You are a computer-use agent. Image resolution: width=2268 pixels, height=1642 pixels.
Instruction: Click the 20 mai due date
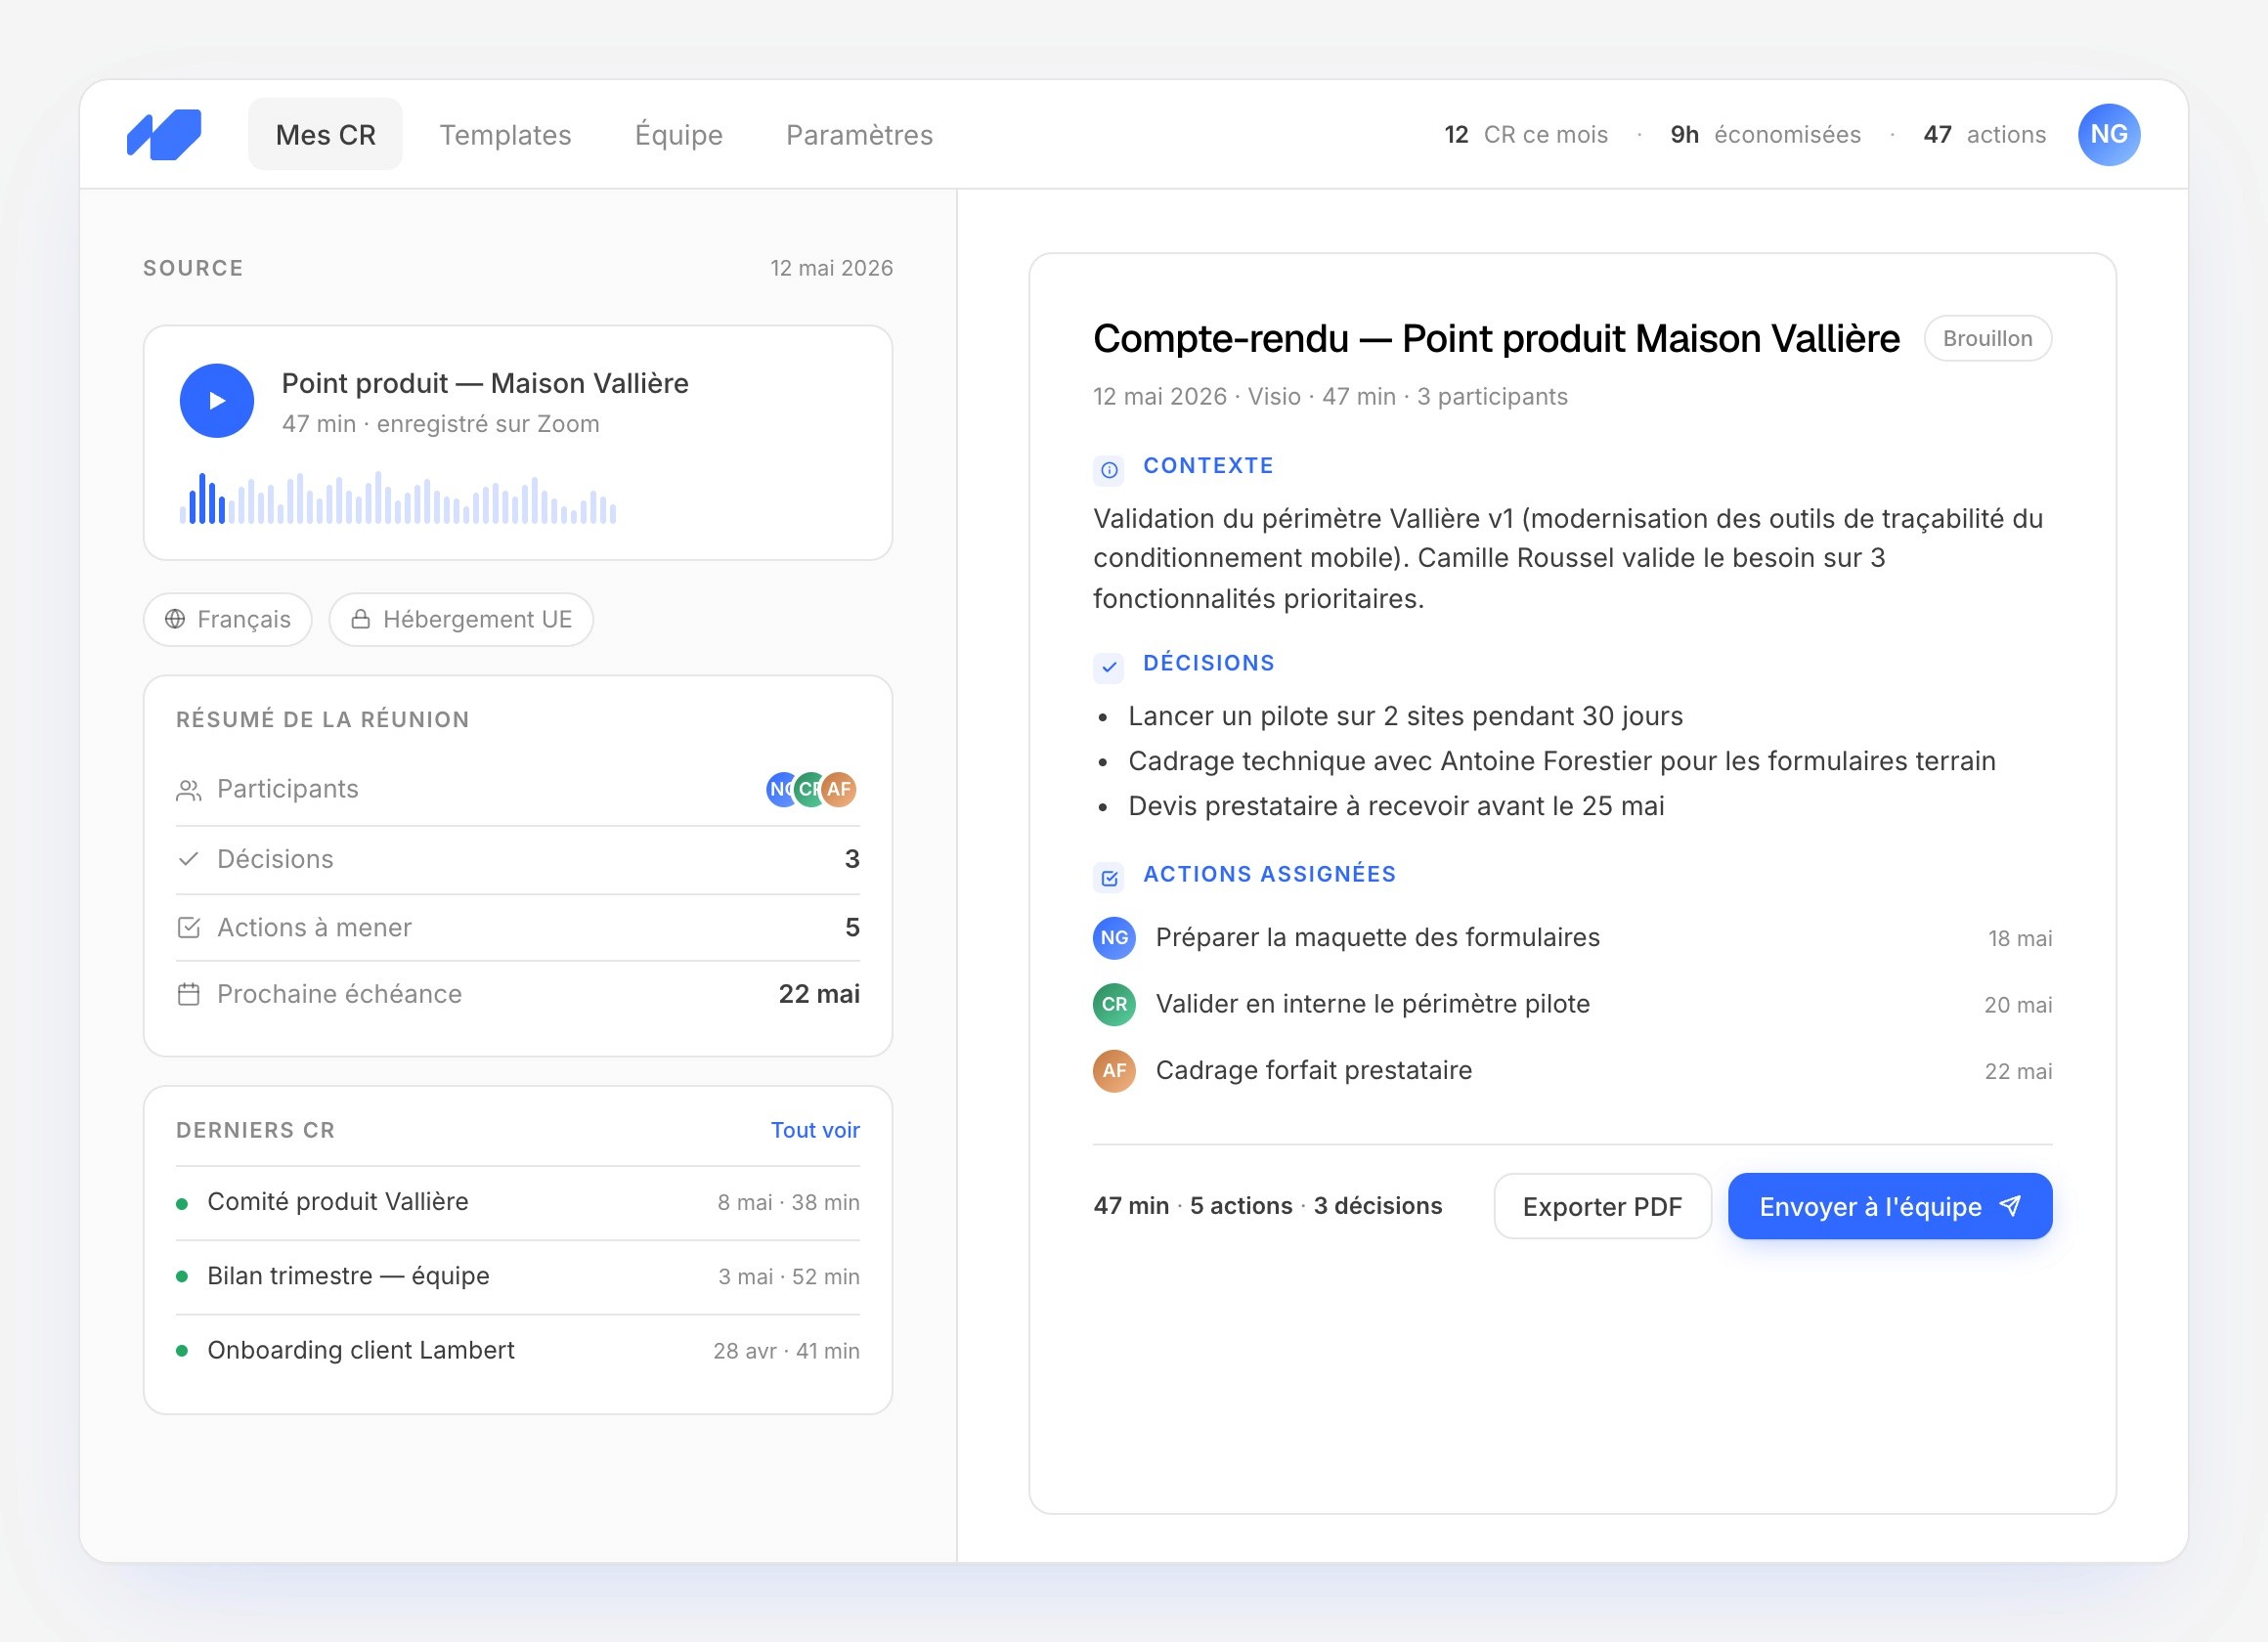tap(2017, 1005)
